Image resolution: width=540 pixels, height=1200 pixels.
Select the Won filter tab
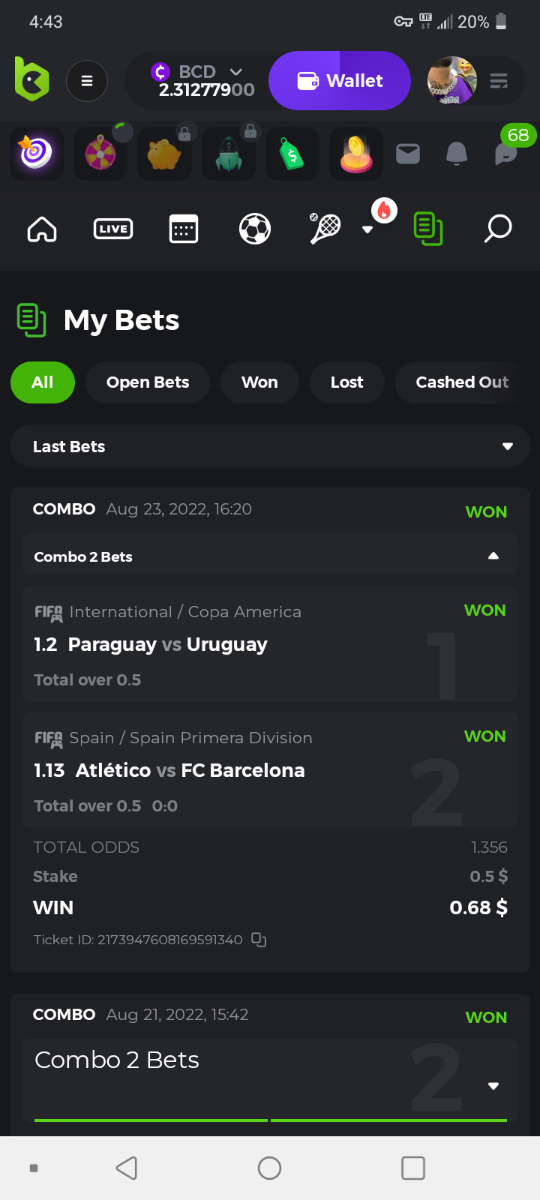click(260, 382)
